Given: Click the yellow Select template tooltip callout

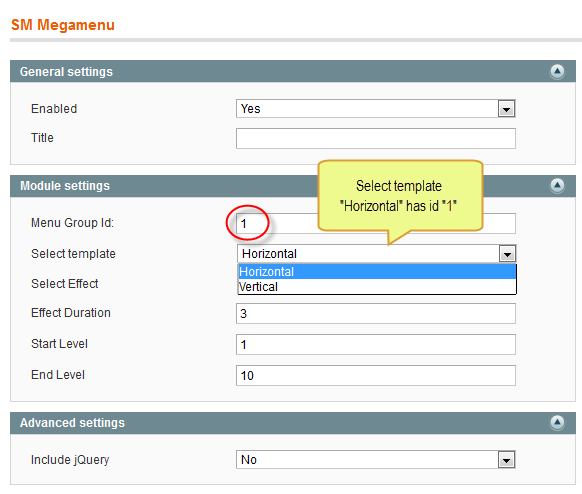Looking at the screenshot, I should click(x=400, y=196).
